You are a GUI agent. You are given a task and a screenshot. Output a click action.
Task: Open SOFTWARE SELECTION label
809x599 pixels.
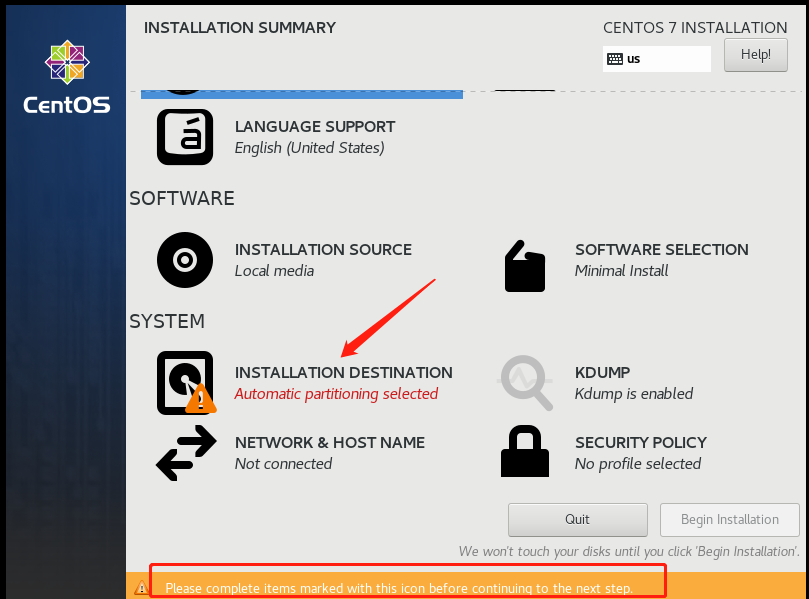(x=661, y=250)
